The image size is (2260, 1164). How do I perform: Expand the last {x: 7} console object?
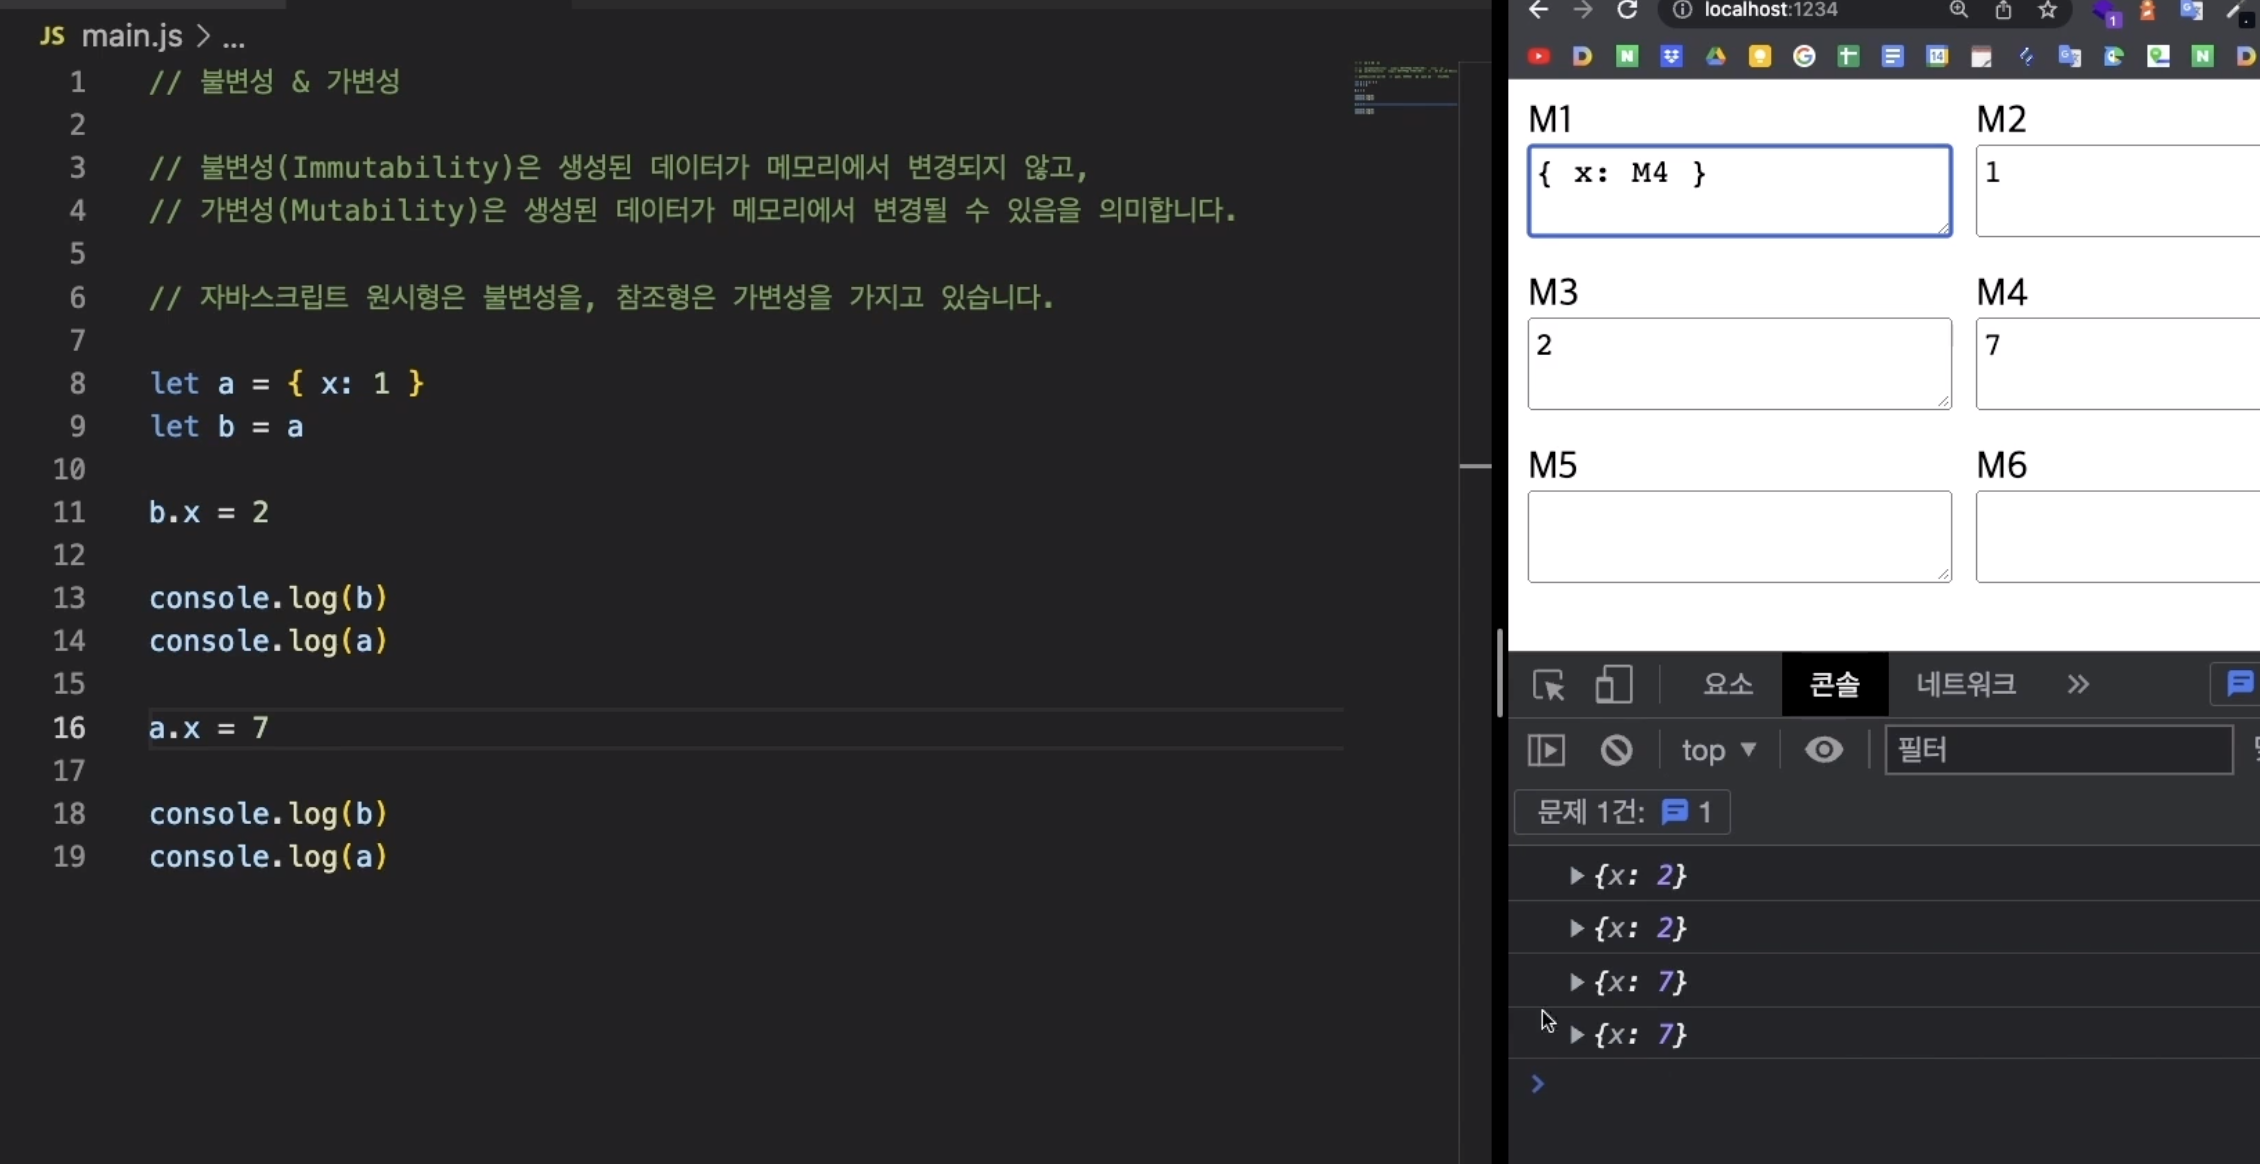tap(1576, 1034)
